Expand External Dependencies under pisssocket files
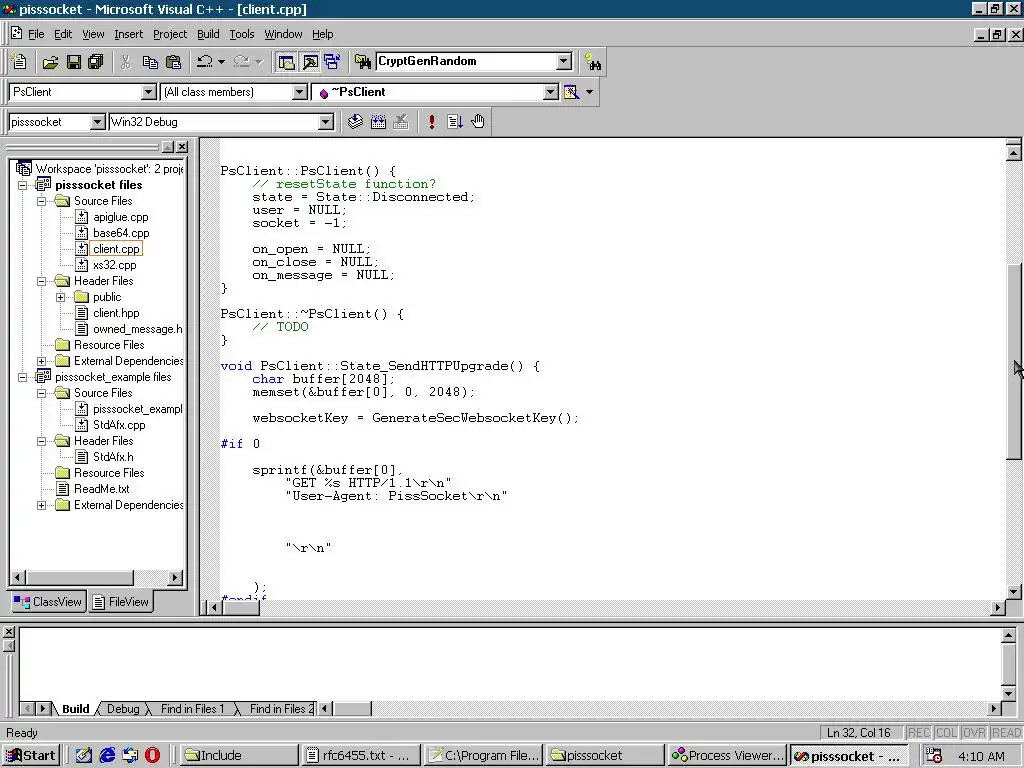Viewport: 1024px width, 768px height. (x=42, y=361)
